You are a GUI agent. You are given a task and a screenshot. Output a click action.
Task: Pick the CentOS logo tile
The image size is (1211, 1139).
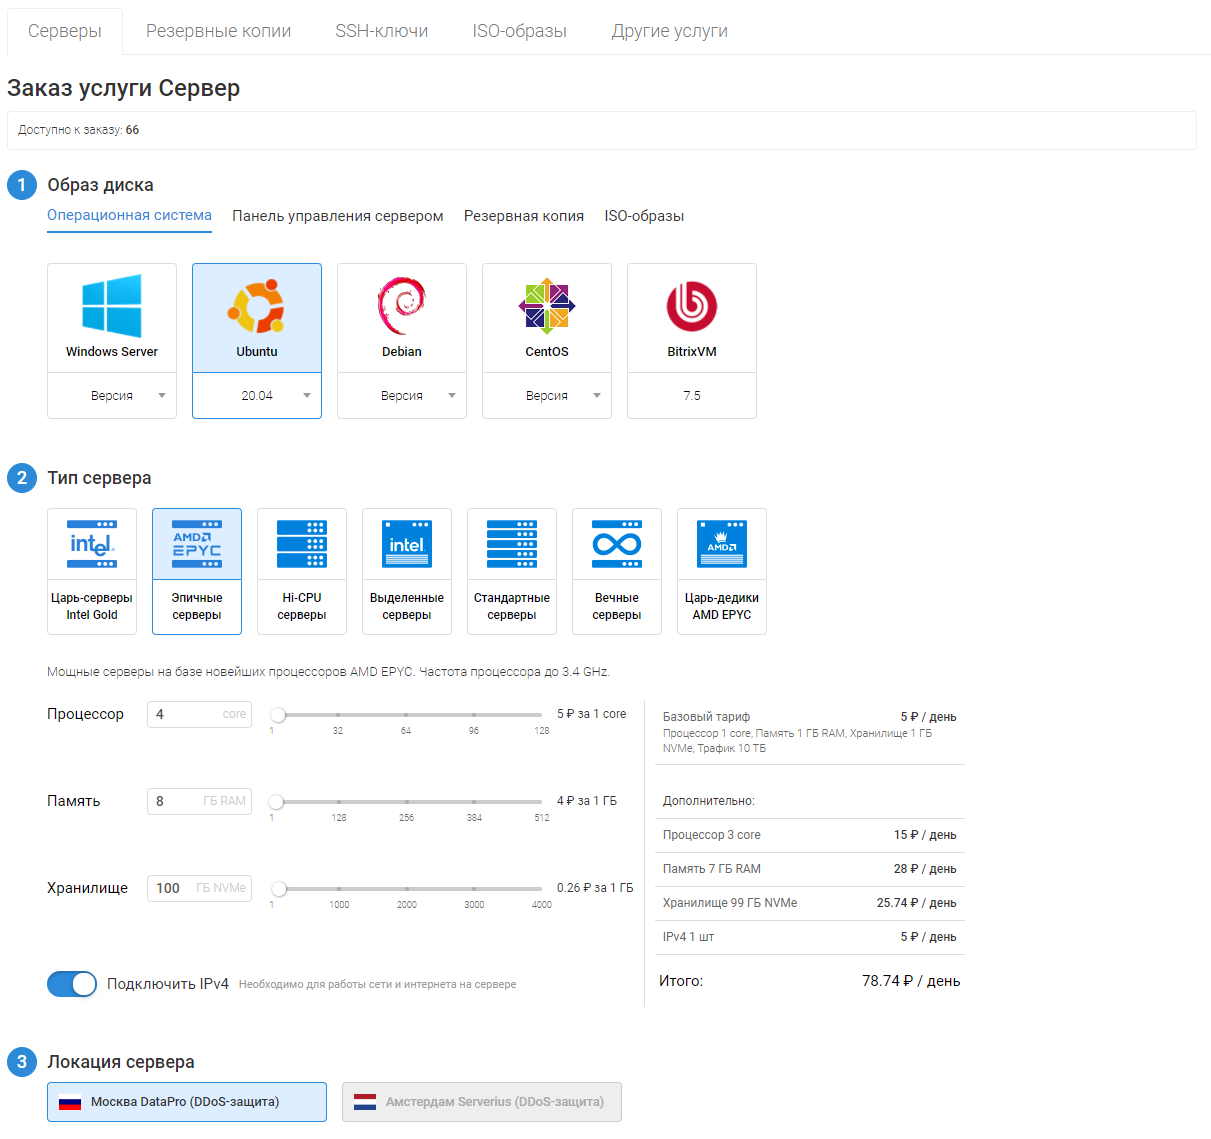547,306
